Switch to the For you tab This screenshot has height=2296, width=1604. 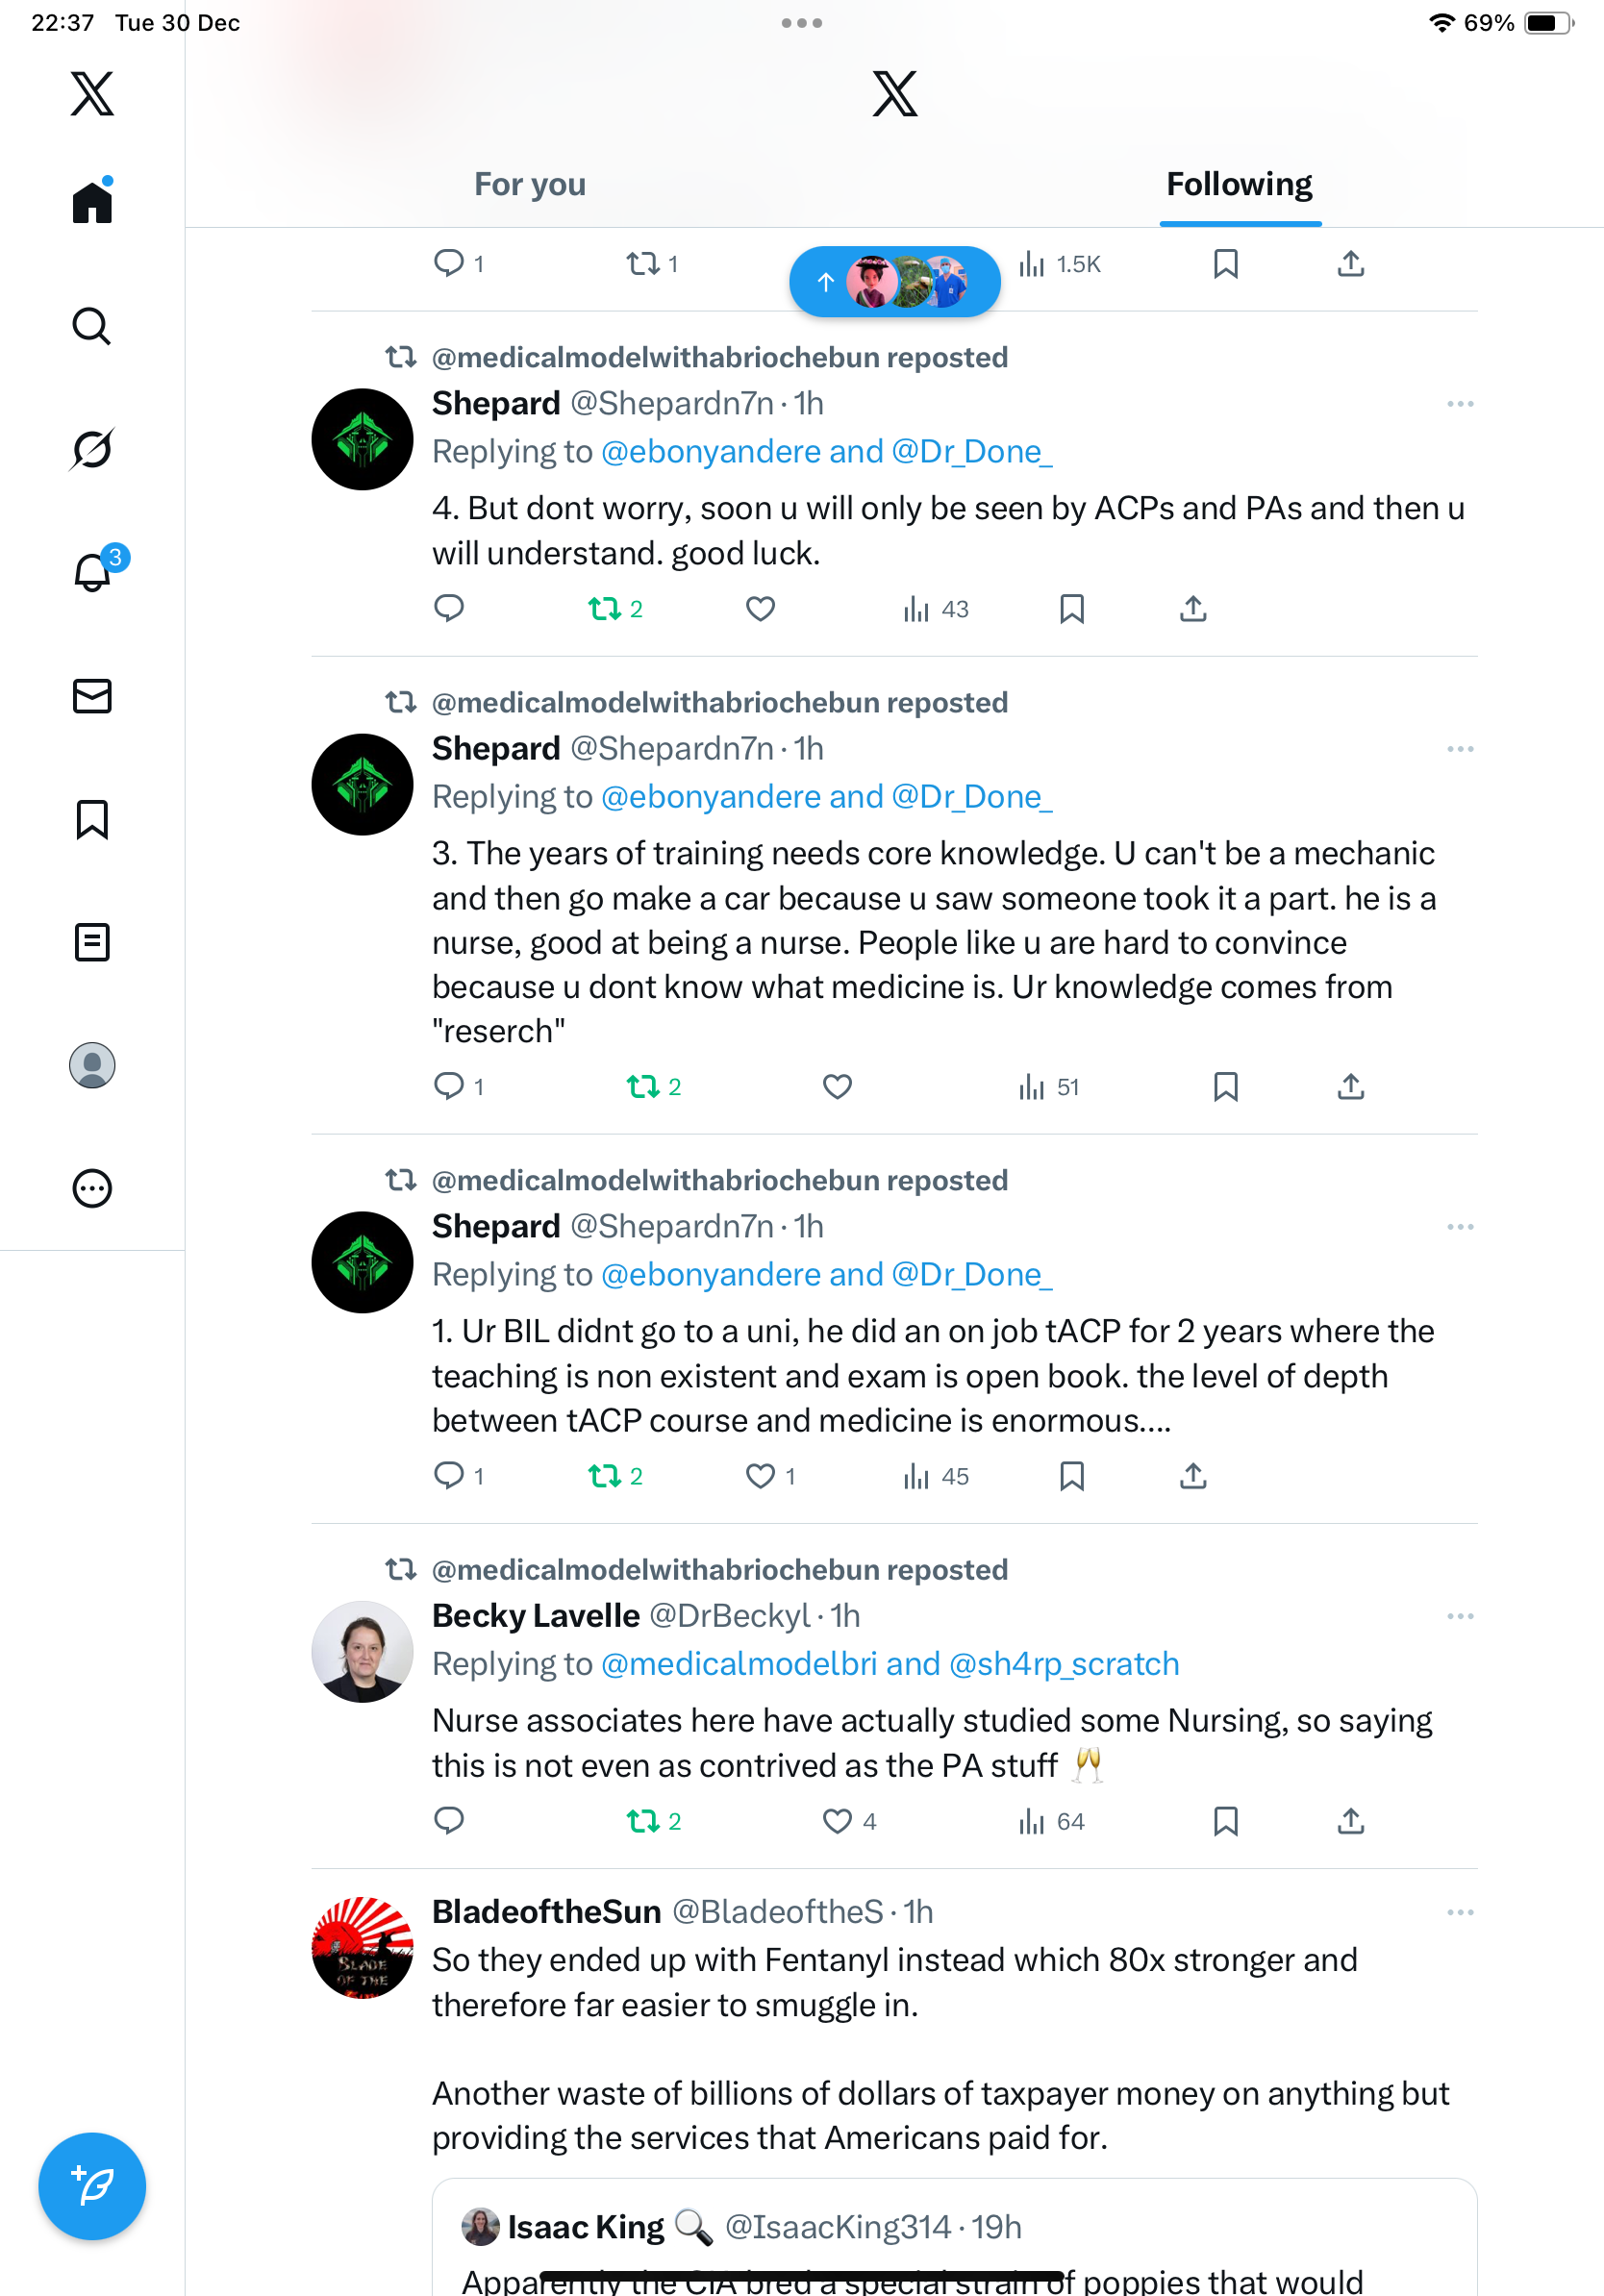click(530, 185)
